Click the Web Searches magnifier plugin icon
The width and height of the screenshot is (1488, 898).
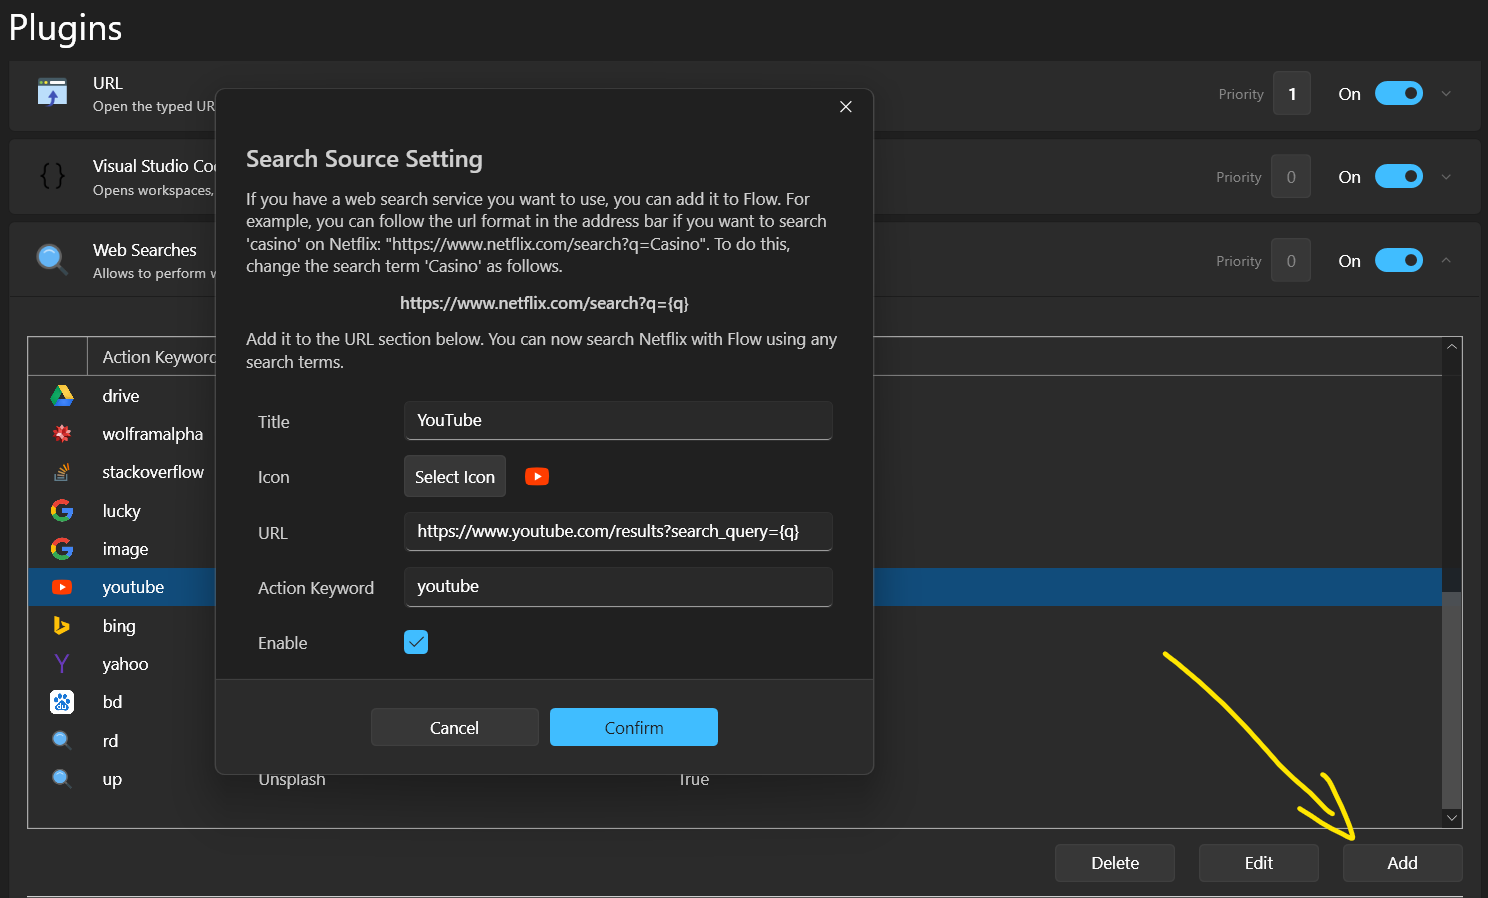coord(52,260)
